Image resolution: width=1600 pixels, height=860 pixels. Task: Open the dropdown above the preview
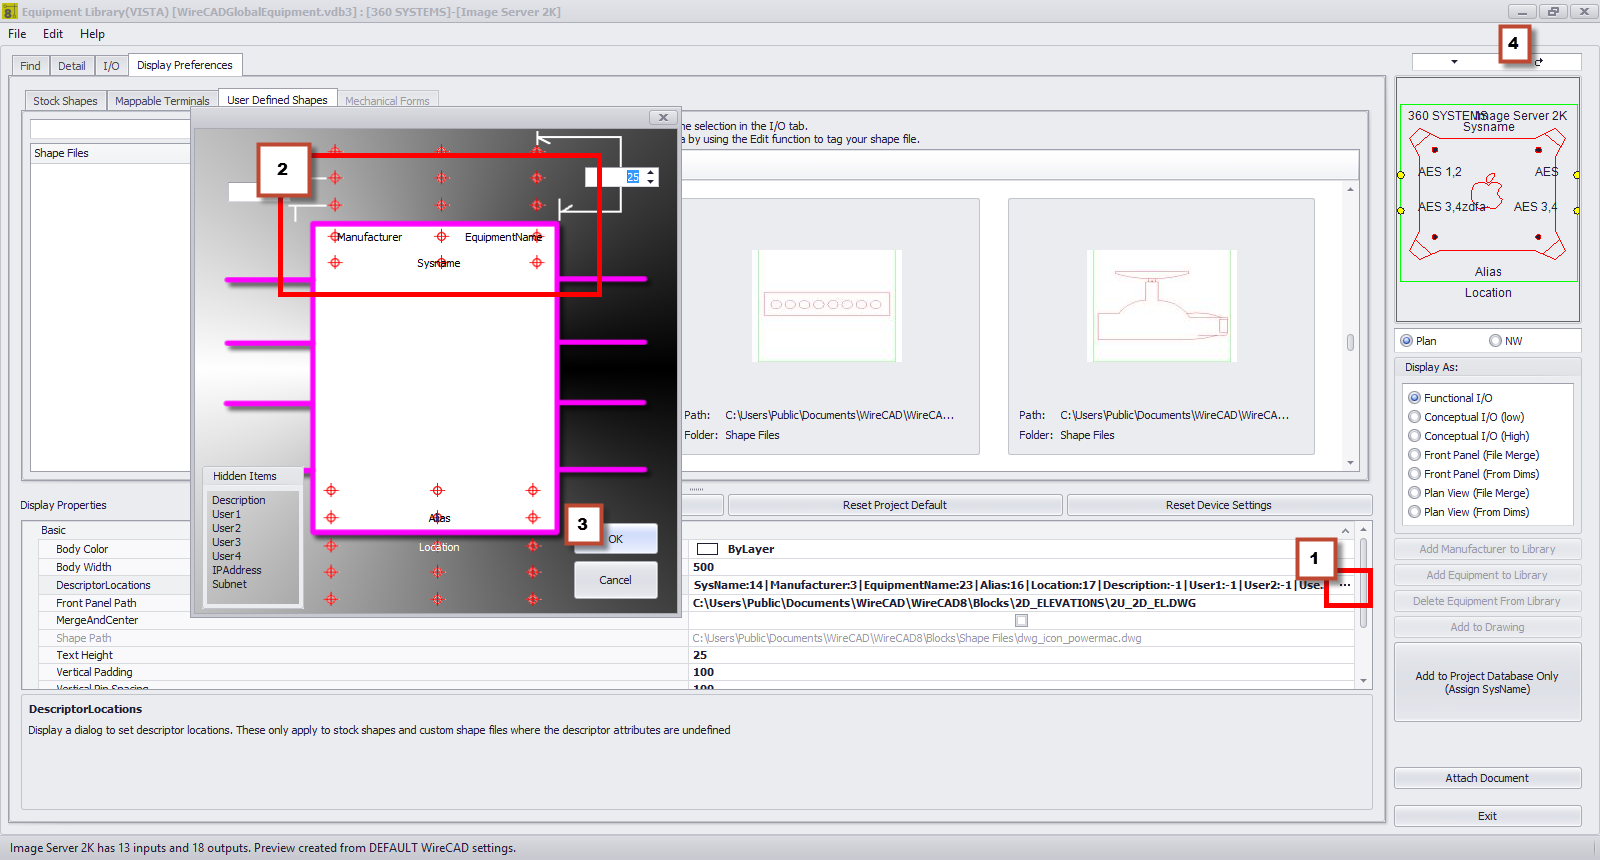coord(1454,62)
